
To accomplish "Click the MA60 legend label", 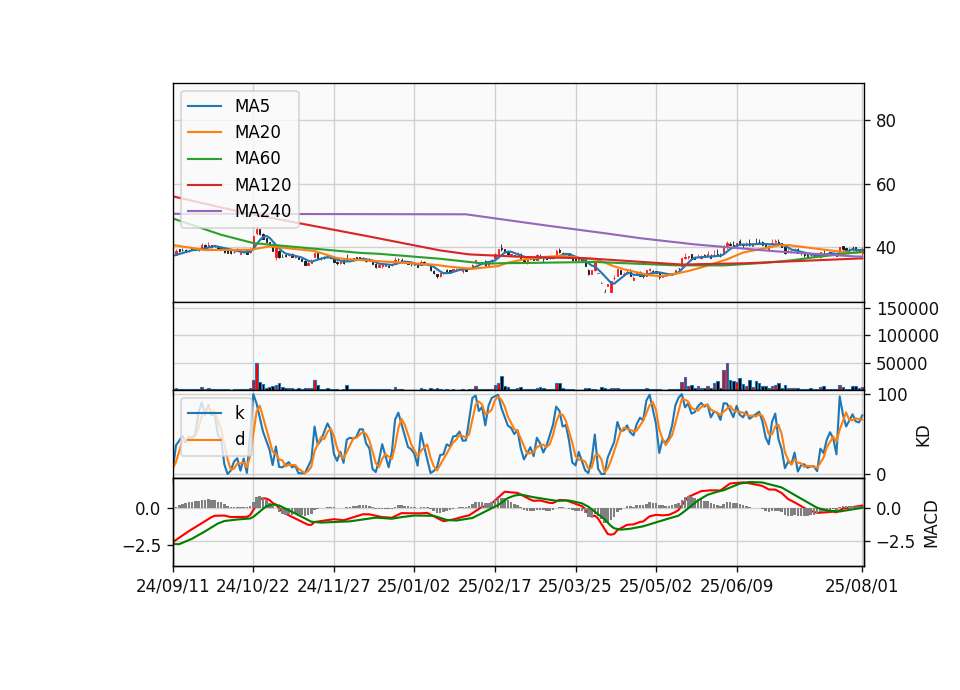I will (257, 159).
